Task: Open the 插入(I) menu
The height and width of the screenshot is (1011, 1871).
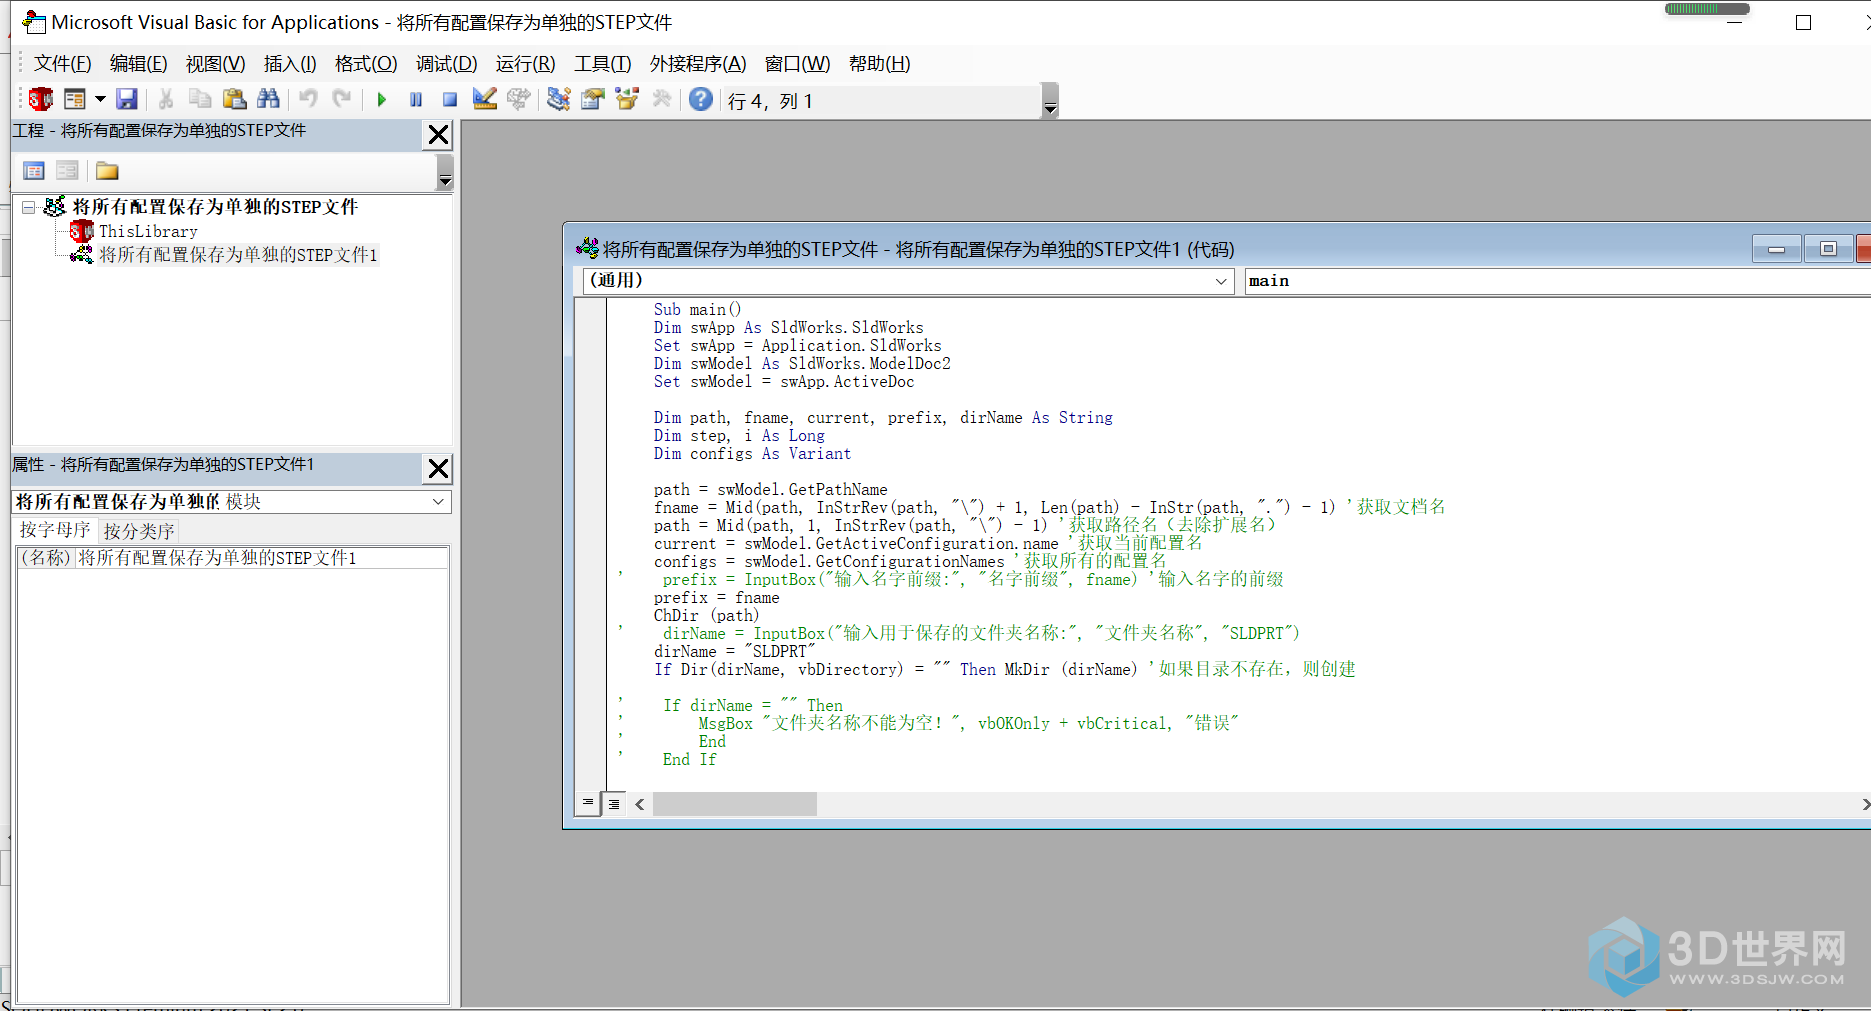Action: [290, 64]
